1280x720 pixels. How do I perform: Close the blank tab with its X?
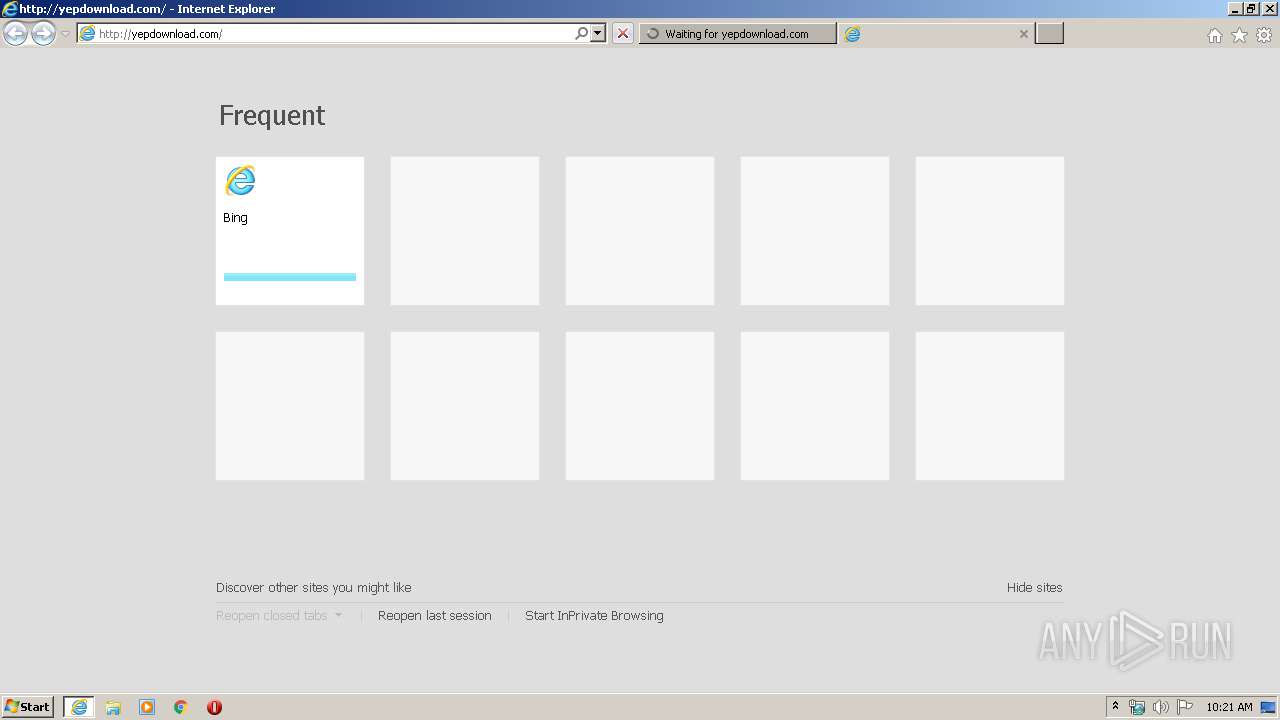(x=1023, y=34)
